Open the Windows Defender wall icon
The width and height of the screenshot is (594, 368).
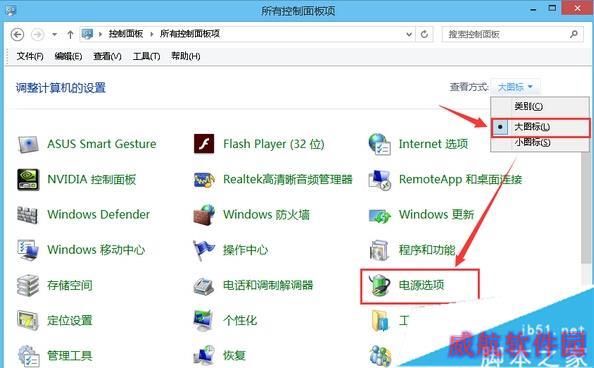[x=28, y=215]
